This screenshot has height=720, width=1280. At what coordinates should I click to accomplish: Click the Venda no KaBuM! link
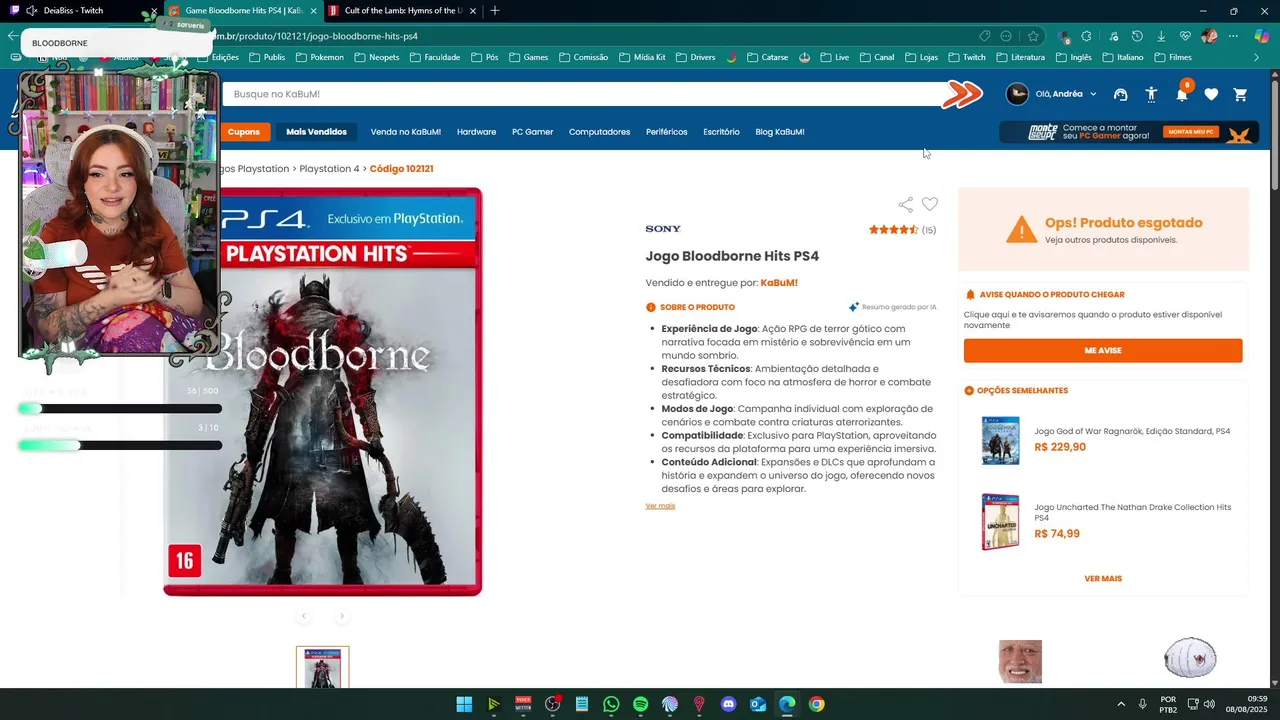click(405, 132)
